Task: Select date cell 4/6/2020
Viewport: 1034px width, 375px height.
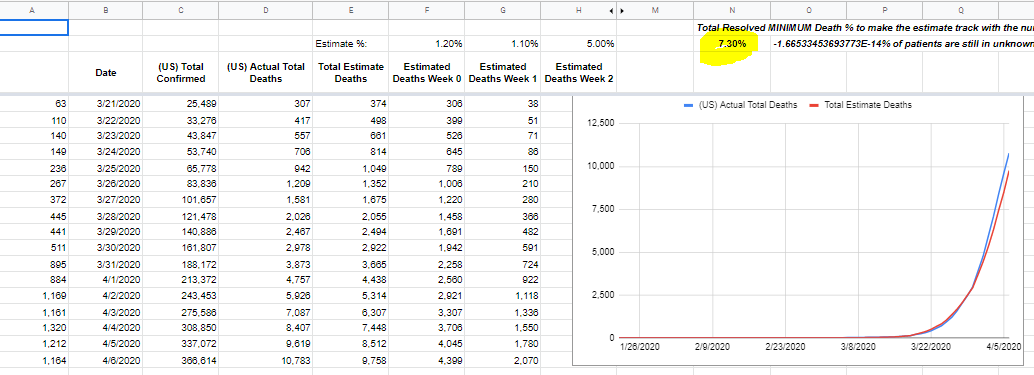Action: pyautogui.click(x=106, y=361)
